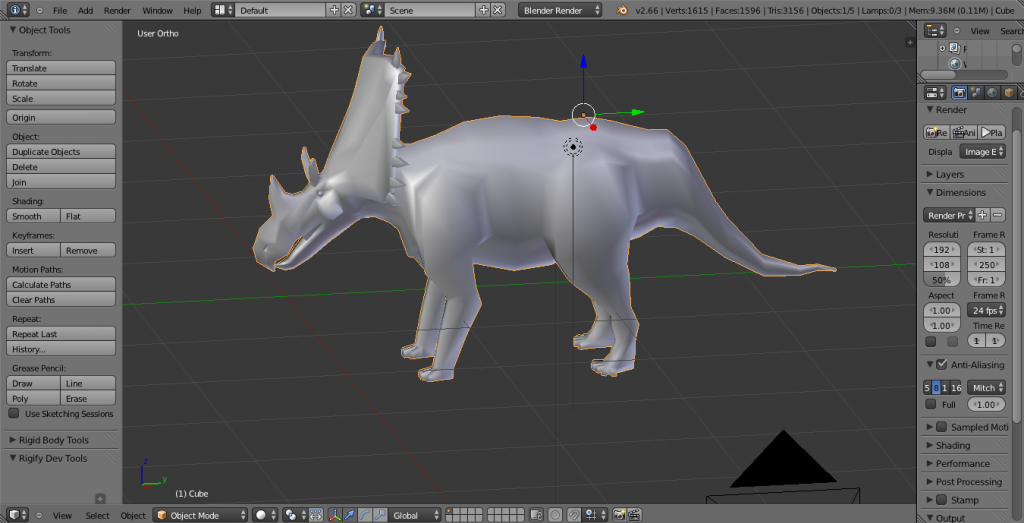Screen dimensions: 1024x523
Task: Enable the Full sample checkbox
Action: [931, 404]
